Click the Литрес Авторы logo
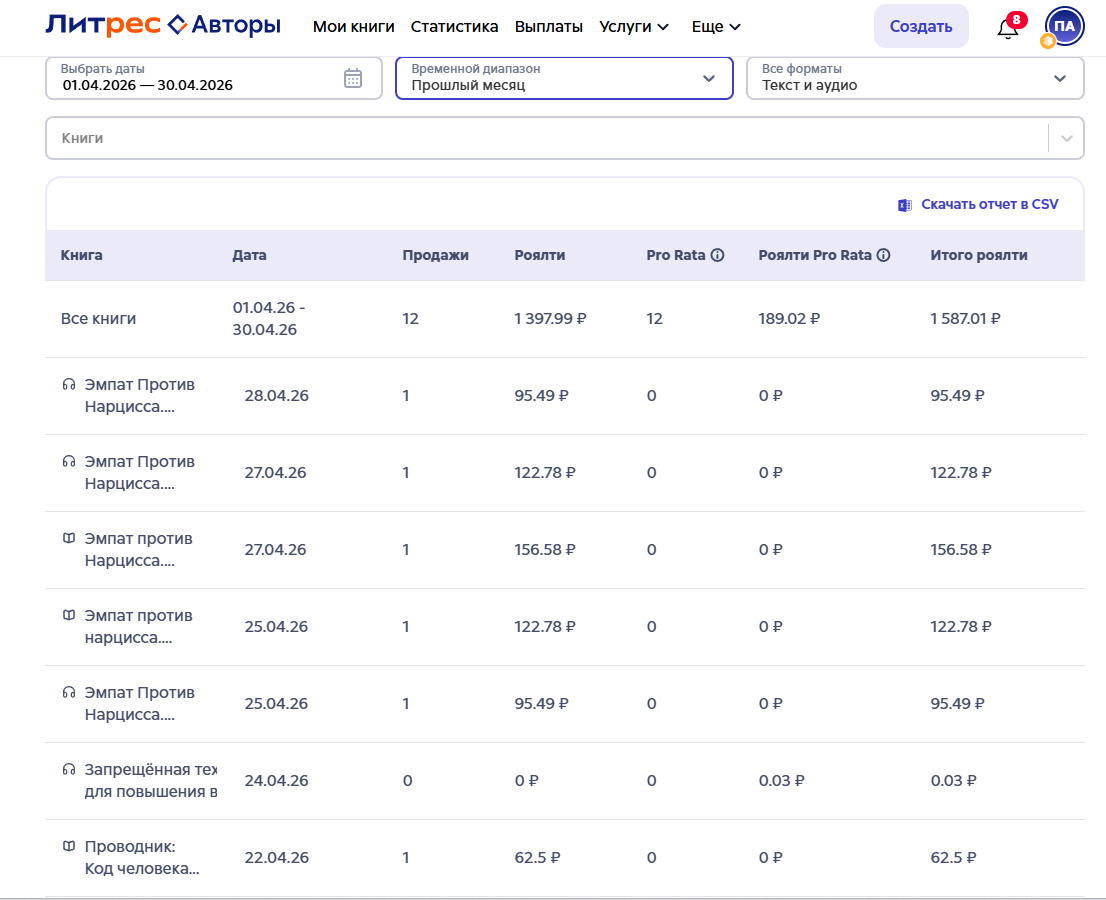 pos(163,25)
